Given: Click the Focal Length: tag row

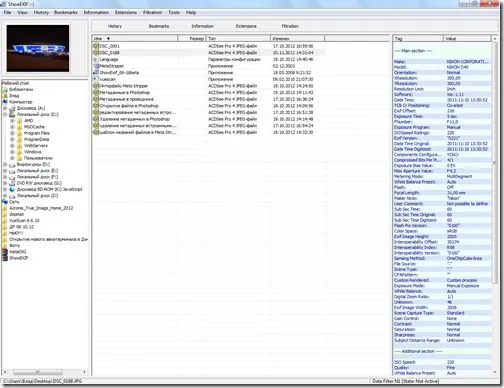Looking at the screenshot, I should point(442,193).
